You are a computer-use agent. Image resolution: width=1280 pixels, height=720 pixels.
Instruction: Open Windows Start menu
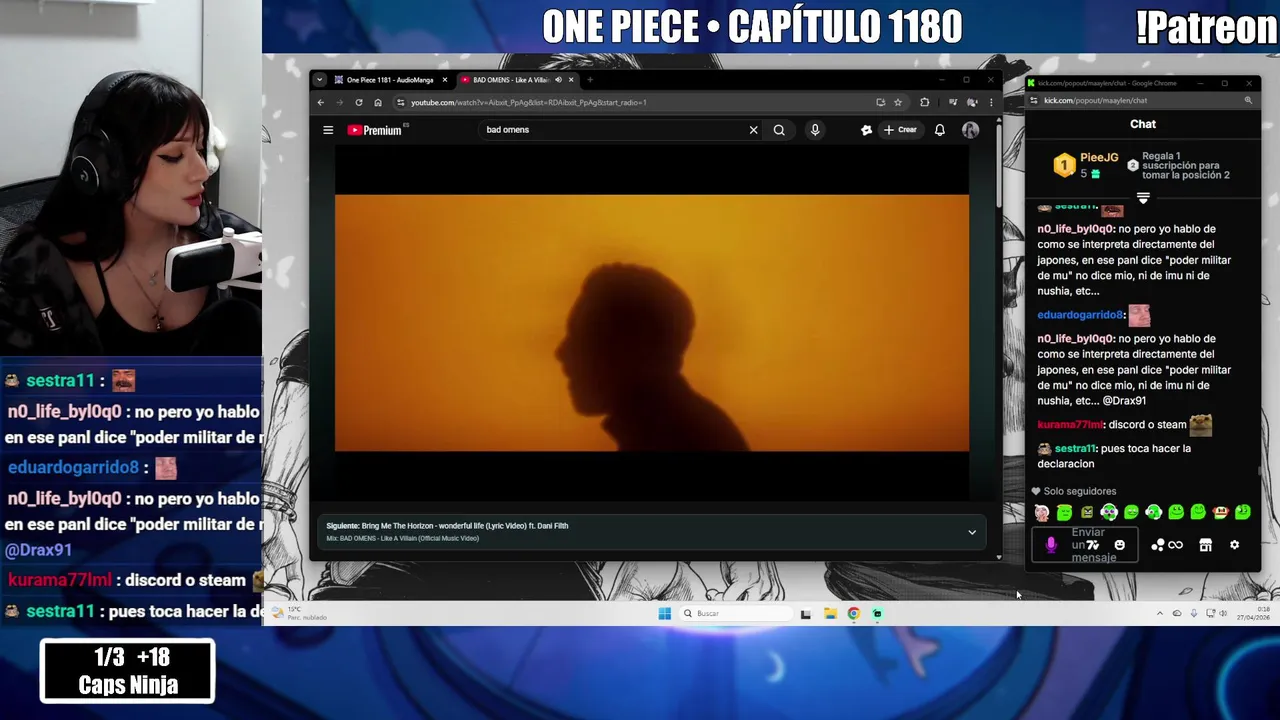664,614
